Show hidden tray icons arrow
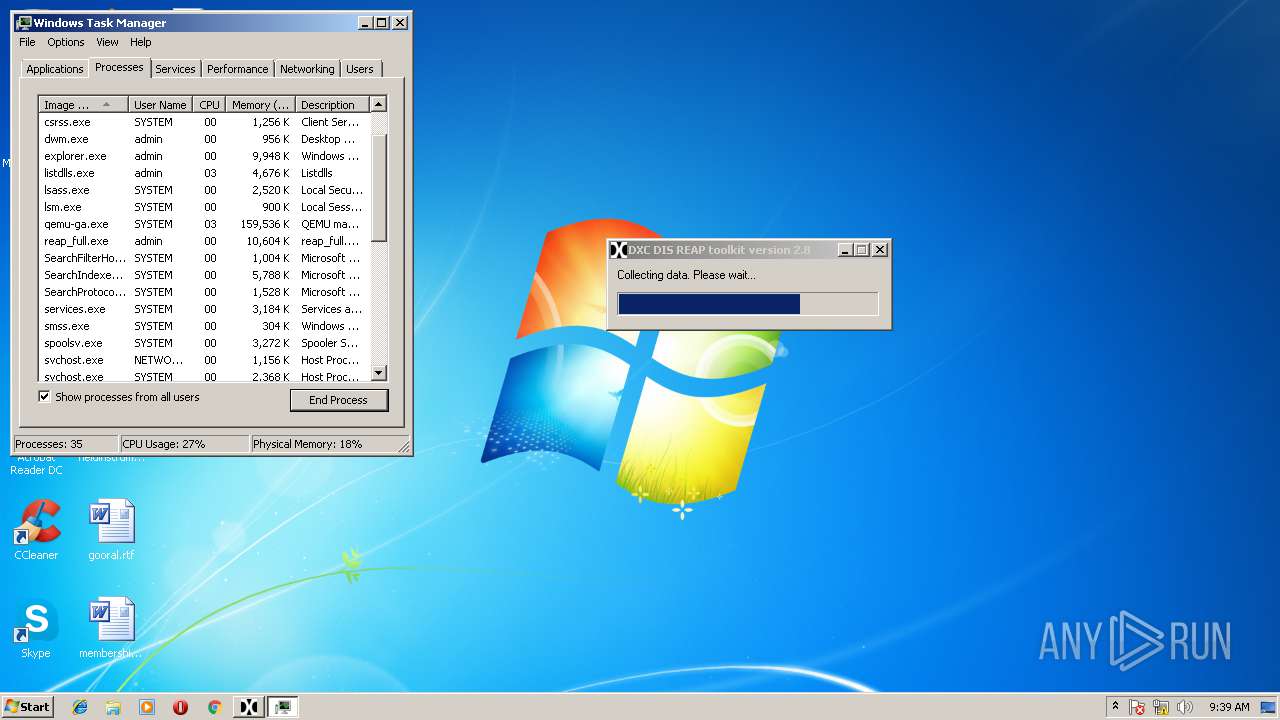The width and height of the screenshot is (1280, 720). pos(1115,706)
